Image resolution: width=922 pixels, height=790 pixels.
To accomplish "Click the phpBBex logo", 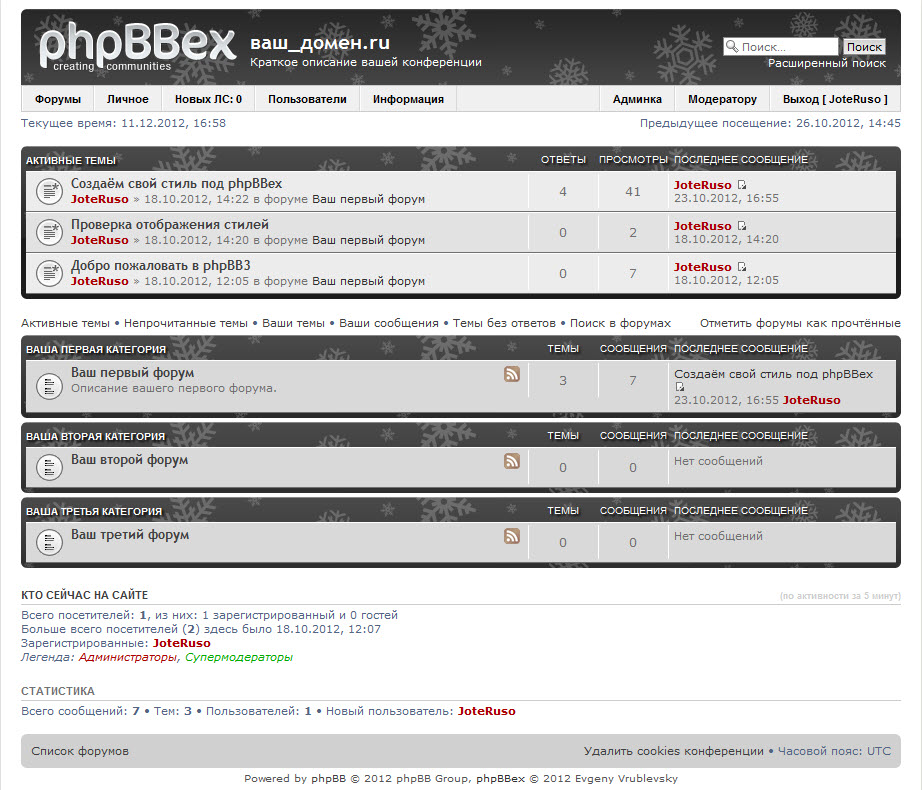I will (131, 47).
